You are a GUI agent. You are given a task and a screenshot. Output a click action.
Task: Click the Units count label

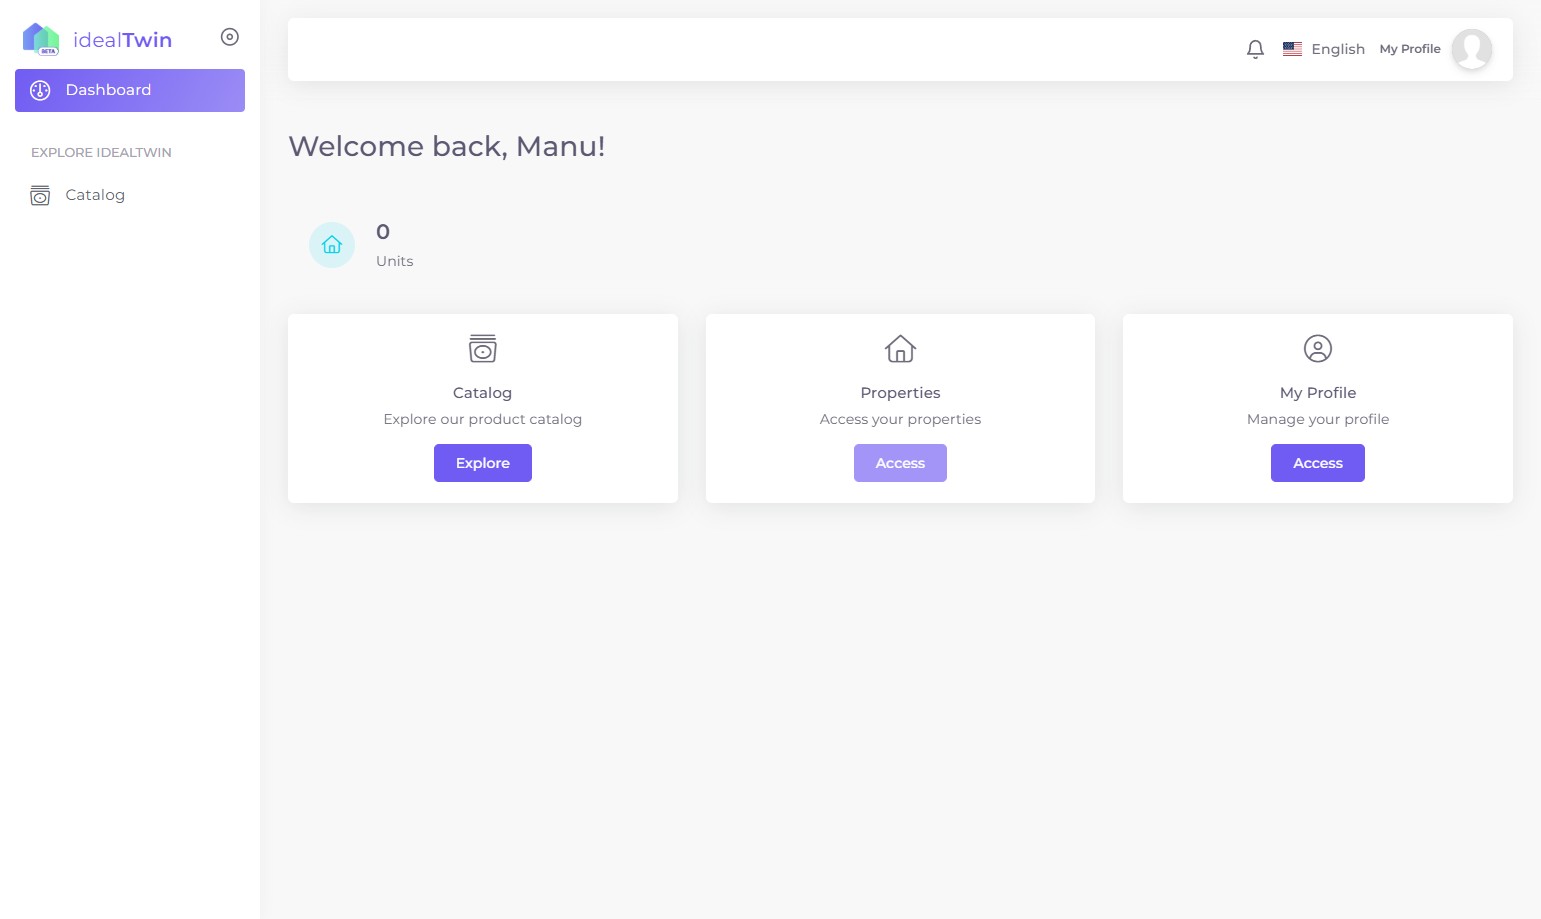(394, 261)
